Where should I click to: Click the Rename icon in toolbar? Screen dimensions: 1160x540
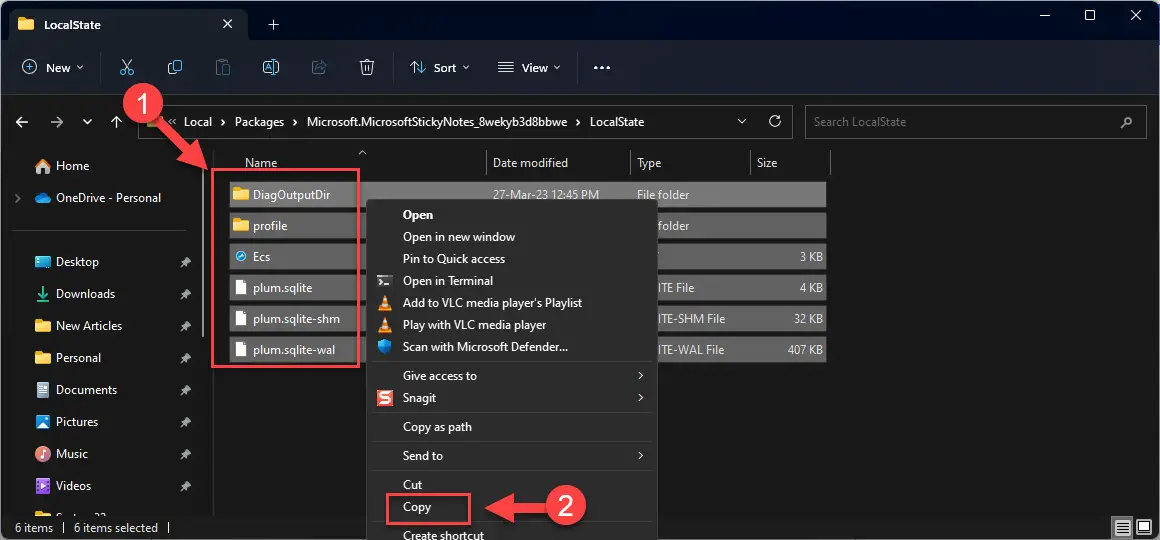[271, 67]
